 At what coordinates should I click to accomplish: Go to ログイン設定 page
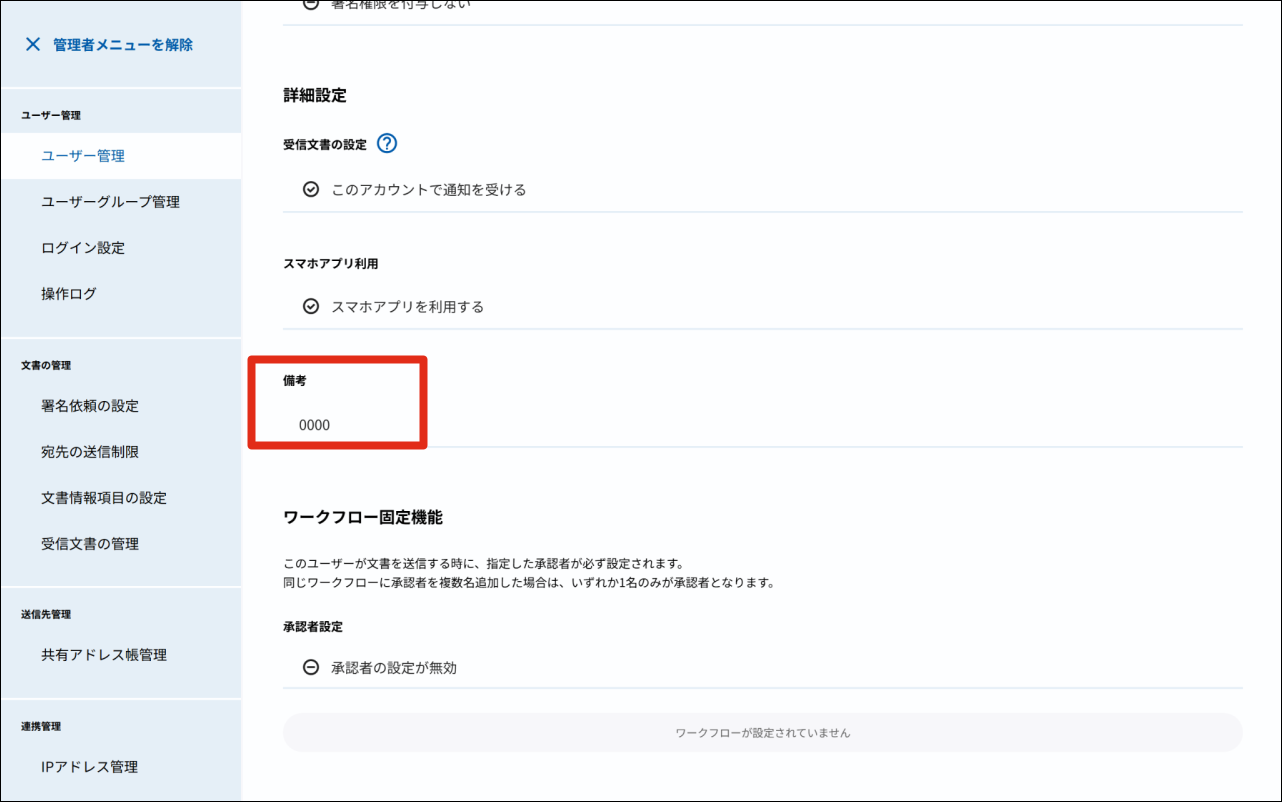[x=83, y=248]
